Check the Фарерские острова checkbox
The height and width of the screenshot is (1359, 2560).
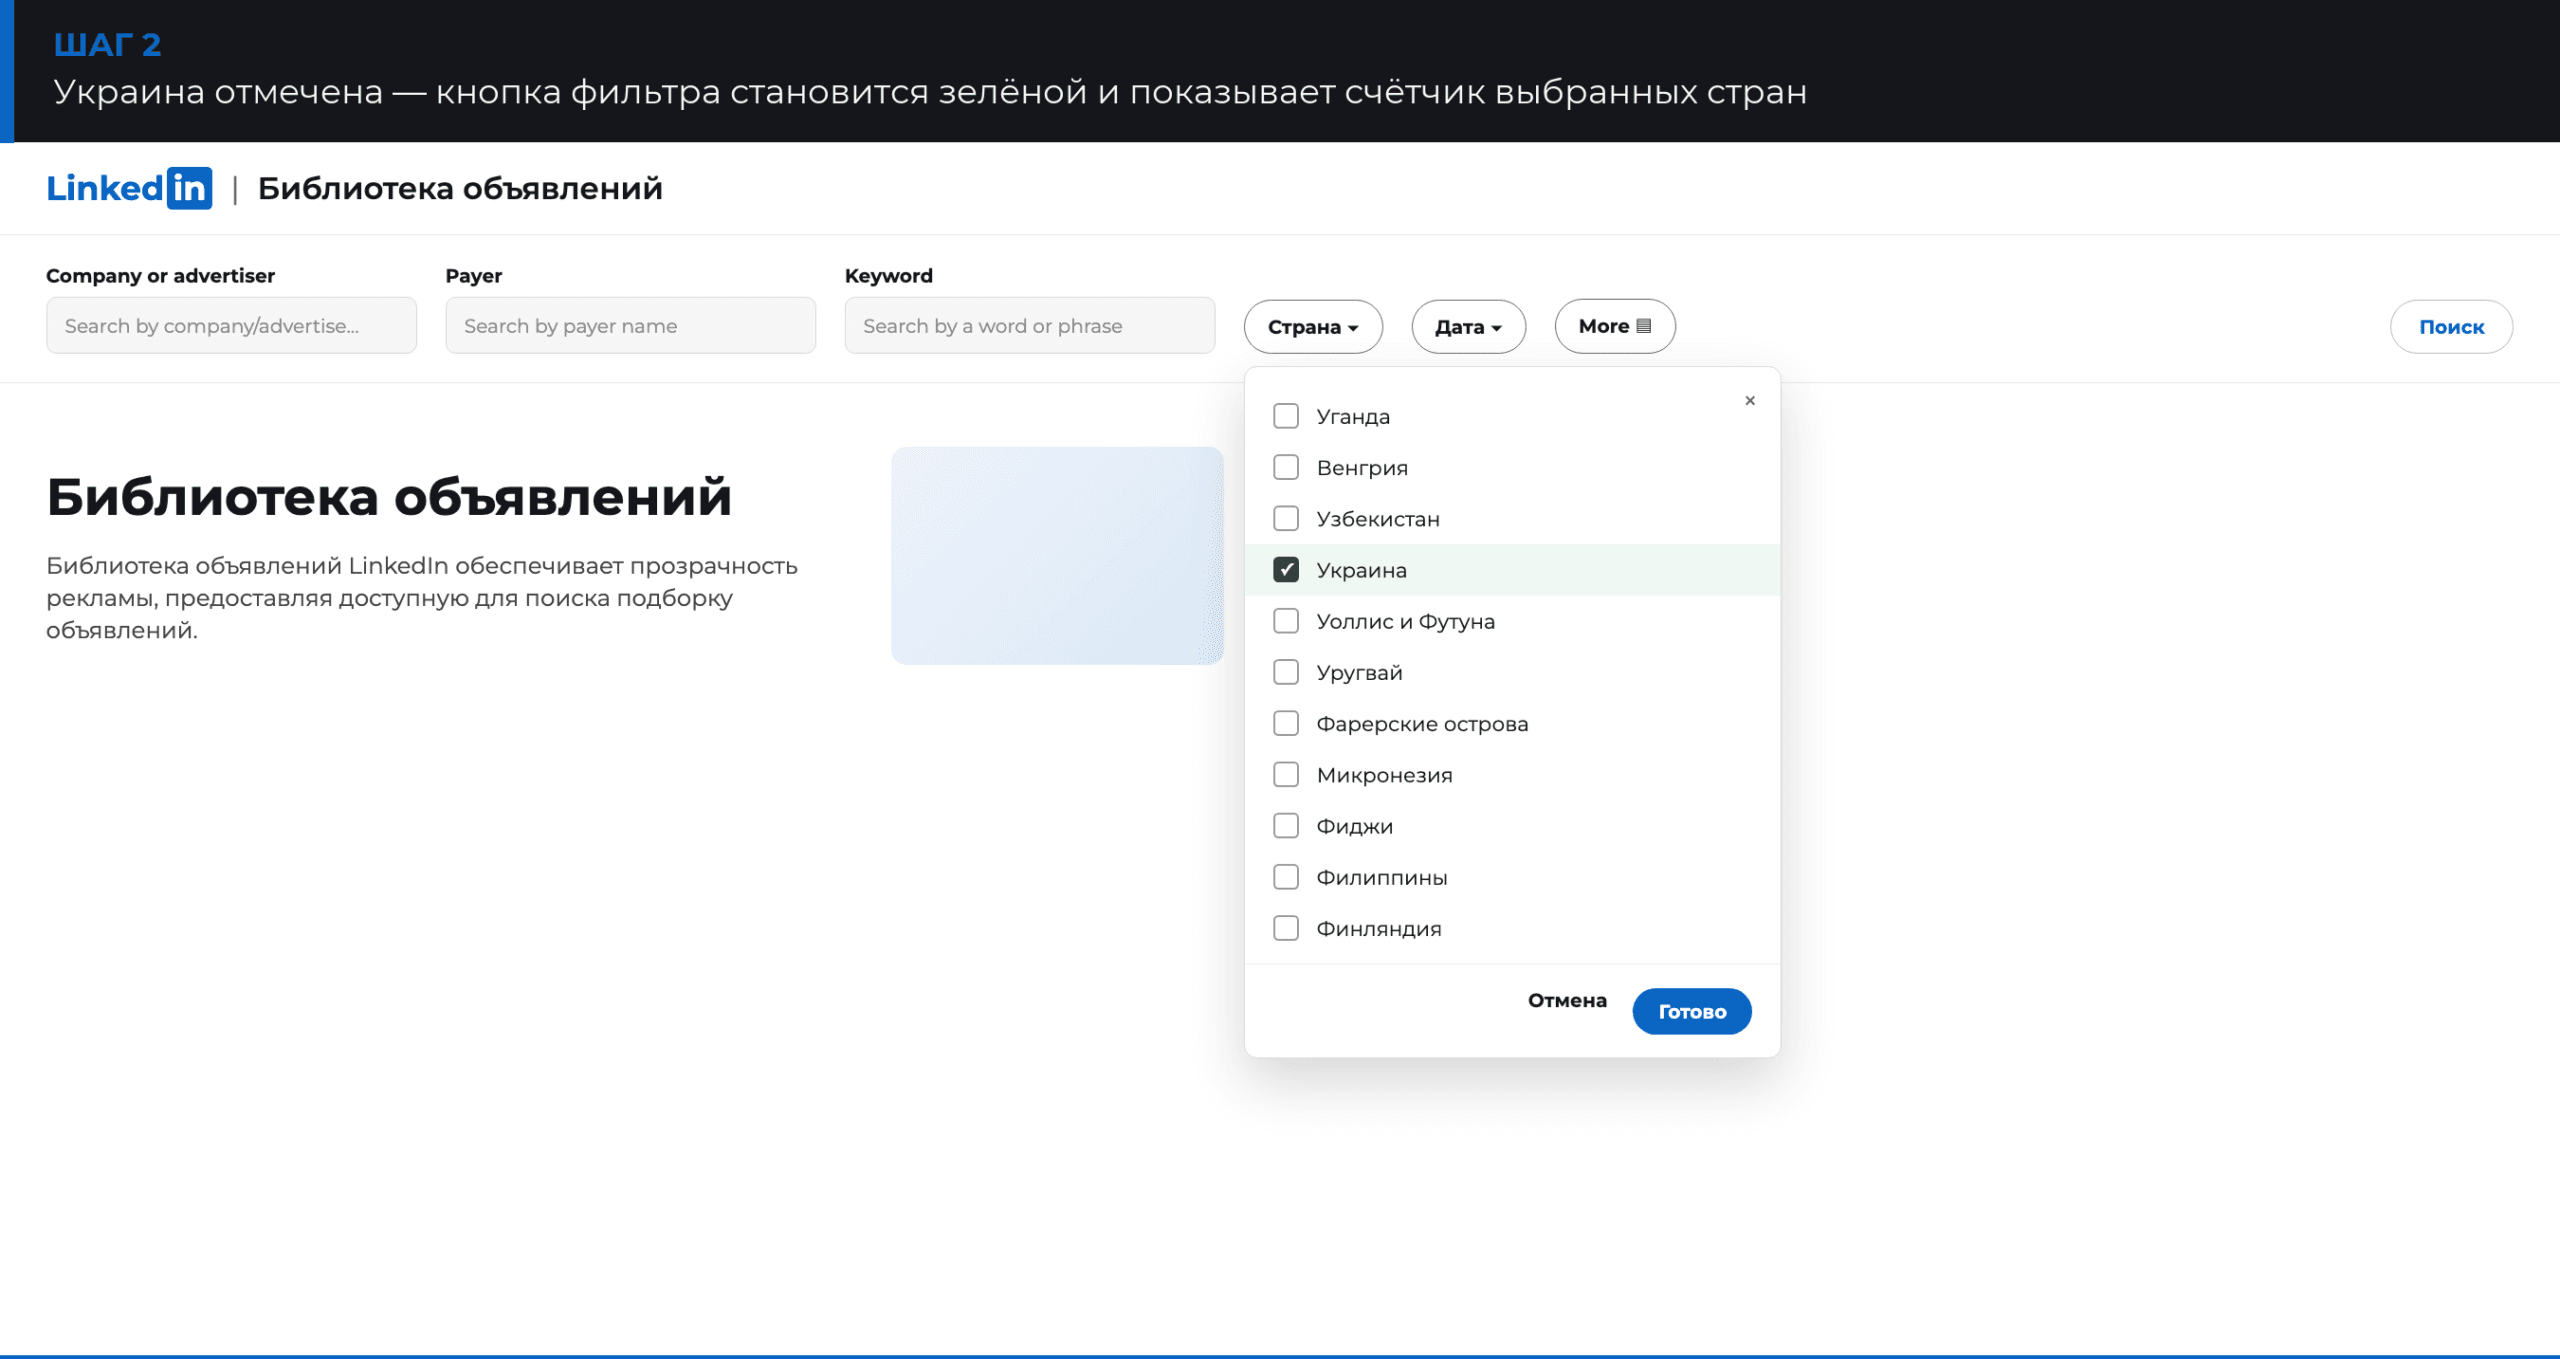[x=1286, y=723]
